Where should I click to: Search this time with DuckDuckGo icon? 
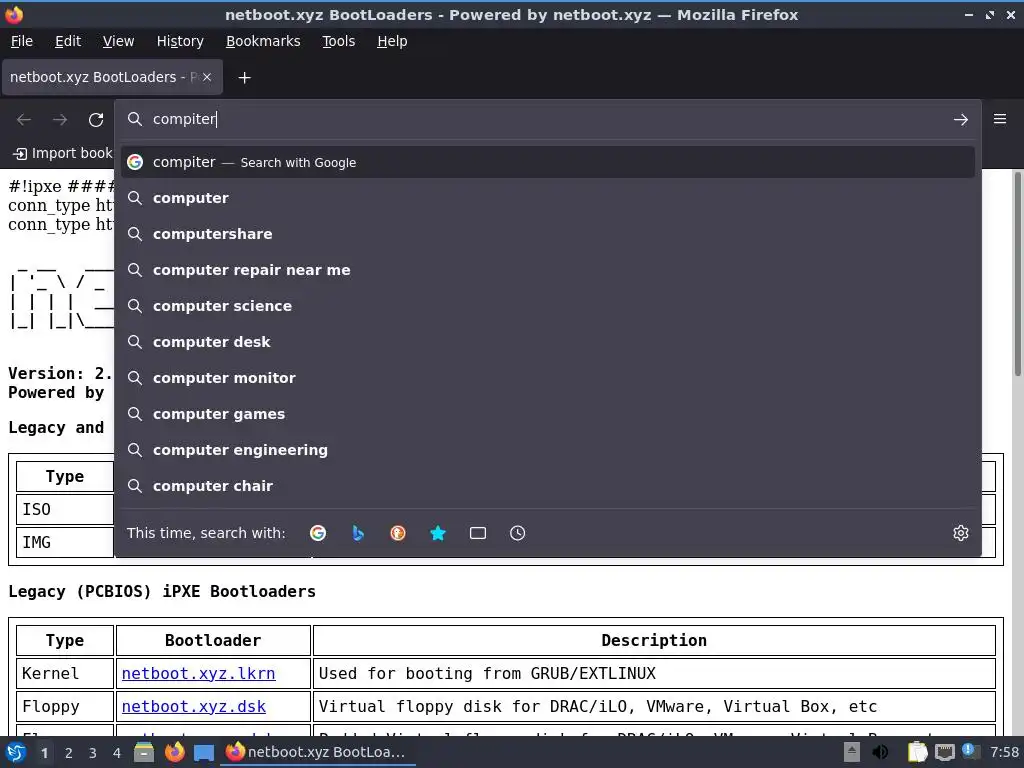pos(398,533)
